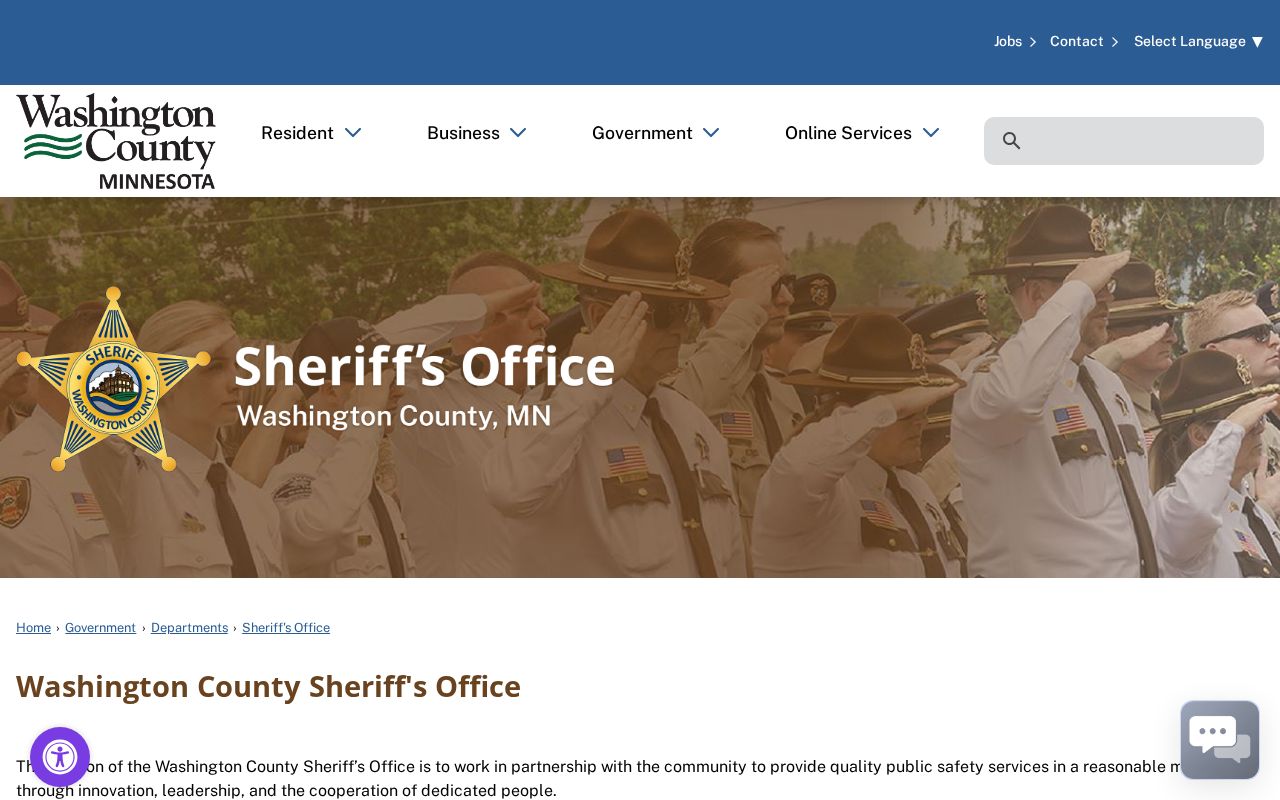
Task: Click the Washington County Minnesota logo
Action: pyautogui.click(x=116, y=141)
